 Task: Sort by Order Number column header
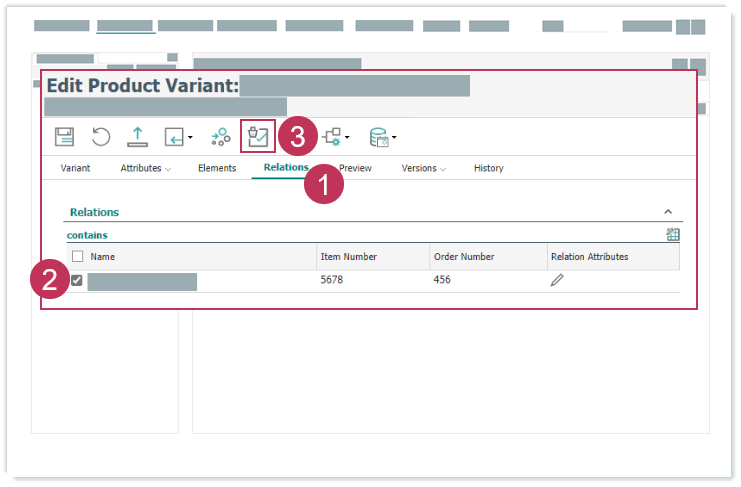coord(463,257)
